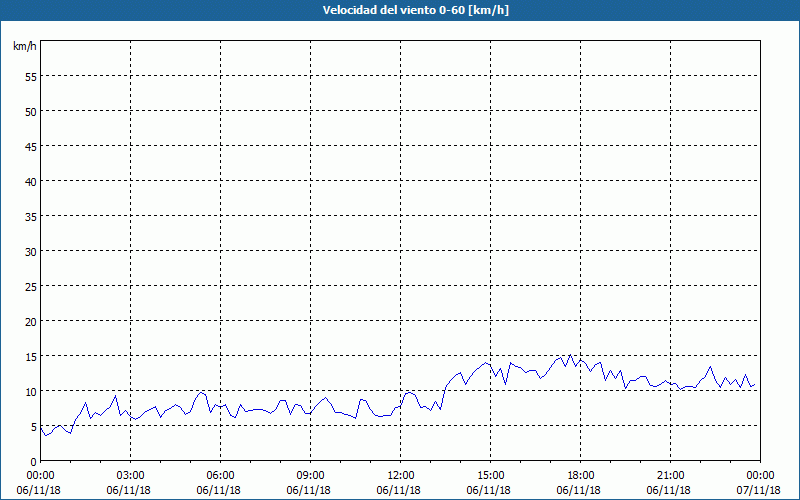The height and width of the screenshot is (500, 800).
Task: Click the date label '07/11/18'
Action: (x=759, y=490)
